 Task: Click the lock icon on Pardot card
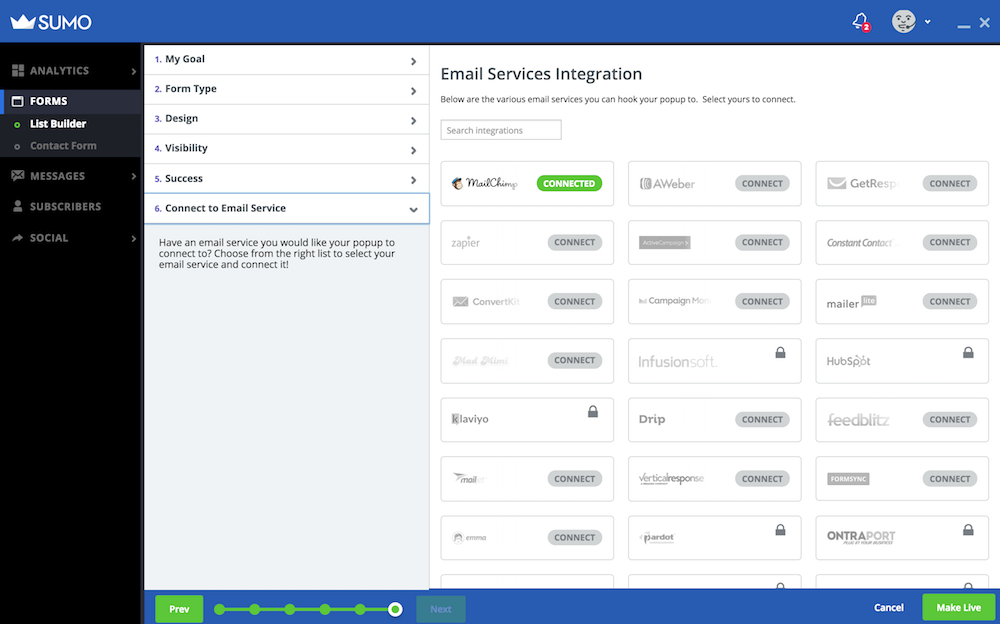click(780, 530)
